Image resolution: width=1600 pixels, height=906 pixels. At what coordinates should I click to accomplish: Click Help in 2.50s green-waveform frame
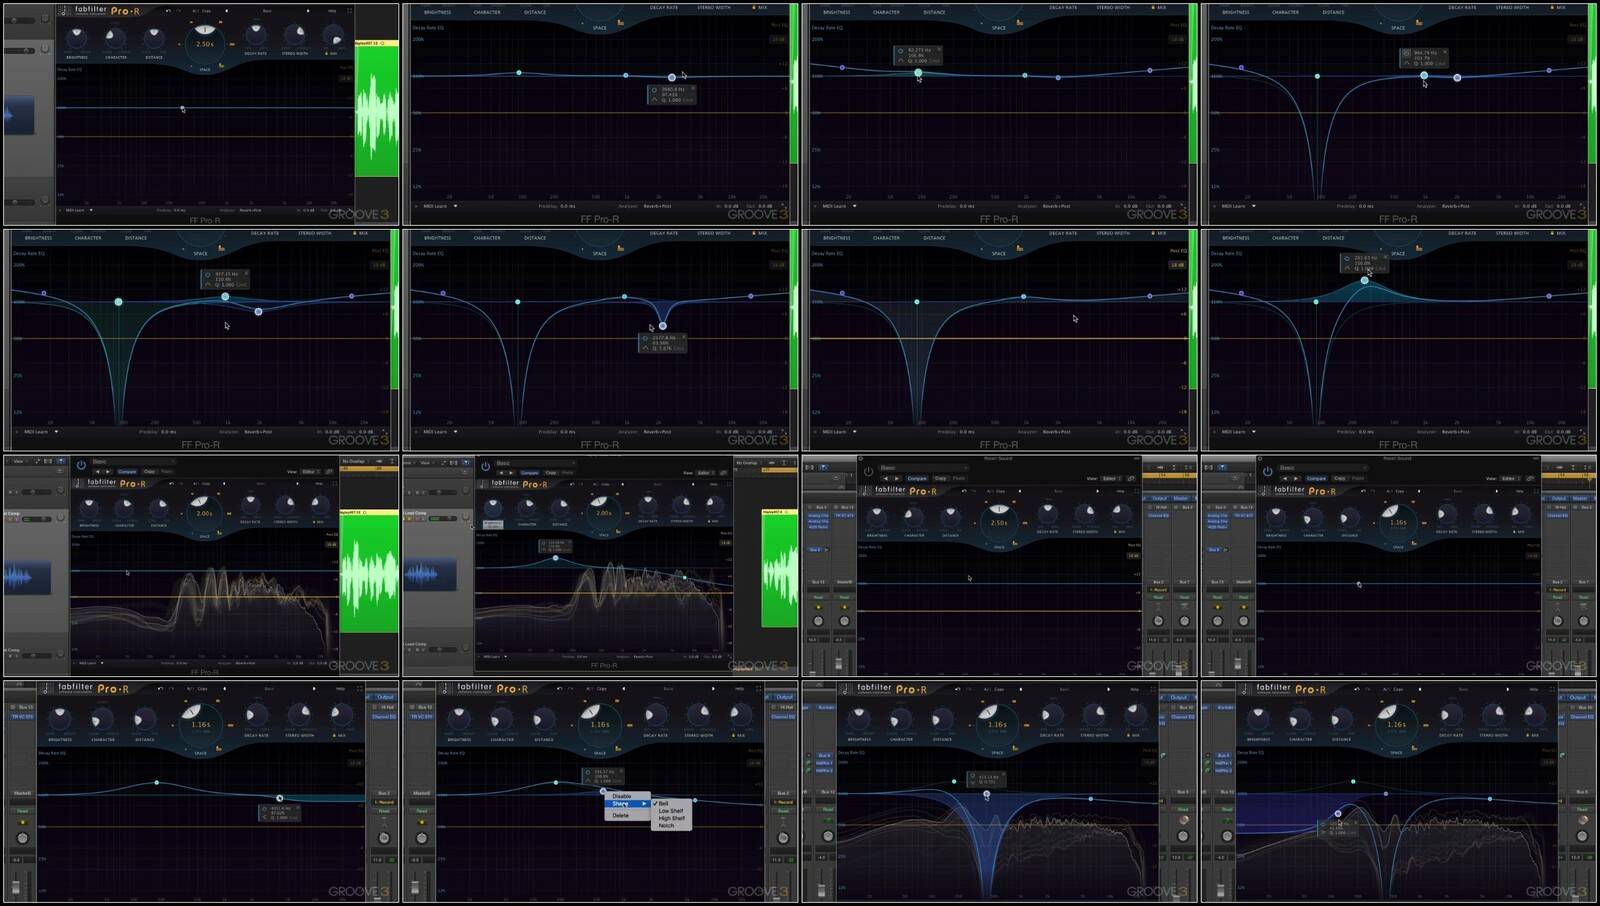tap(332, 11)
